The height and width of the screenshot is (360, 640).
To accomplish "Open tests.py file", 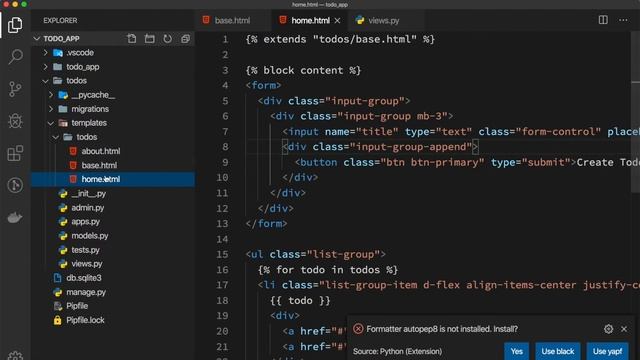I will [85, 250].
